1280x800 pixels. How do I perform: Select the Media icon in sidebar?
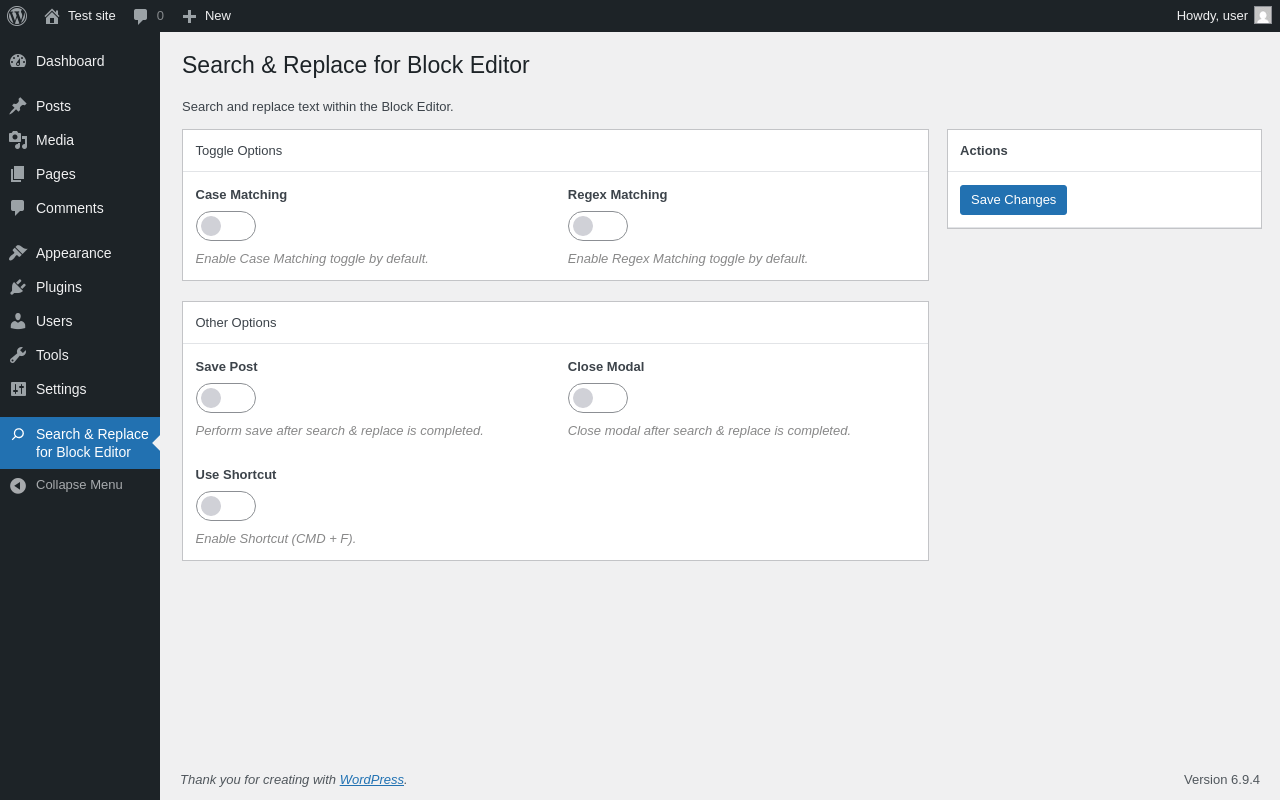[x=18, y=140]
